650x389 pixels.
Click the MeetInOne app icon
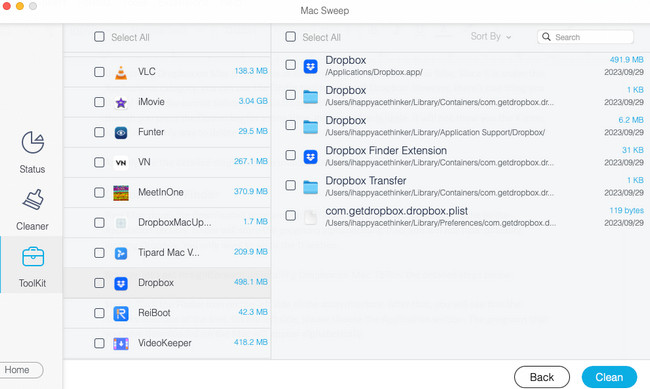121,193
